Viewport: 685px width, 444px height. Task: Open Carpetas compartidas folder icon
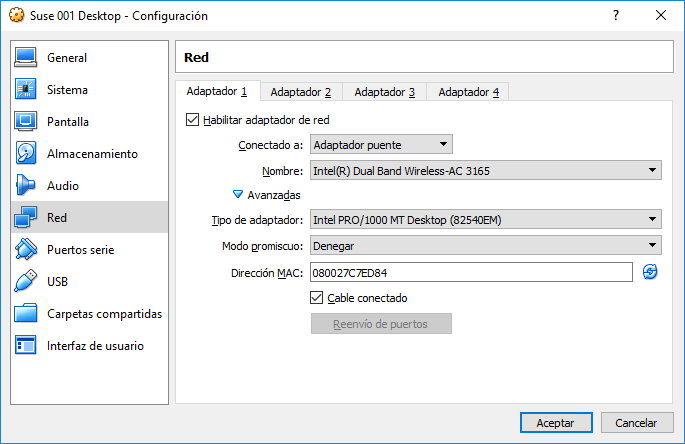[27, 314]
